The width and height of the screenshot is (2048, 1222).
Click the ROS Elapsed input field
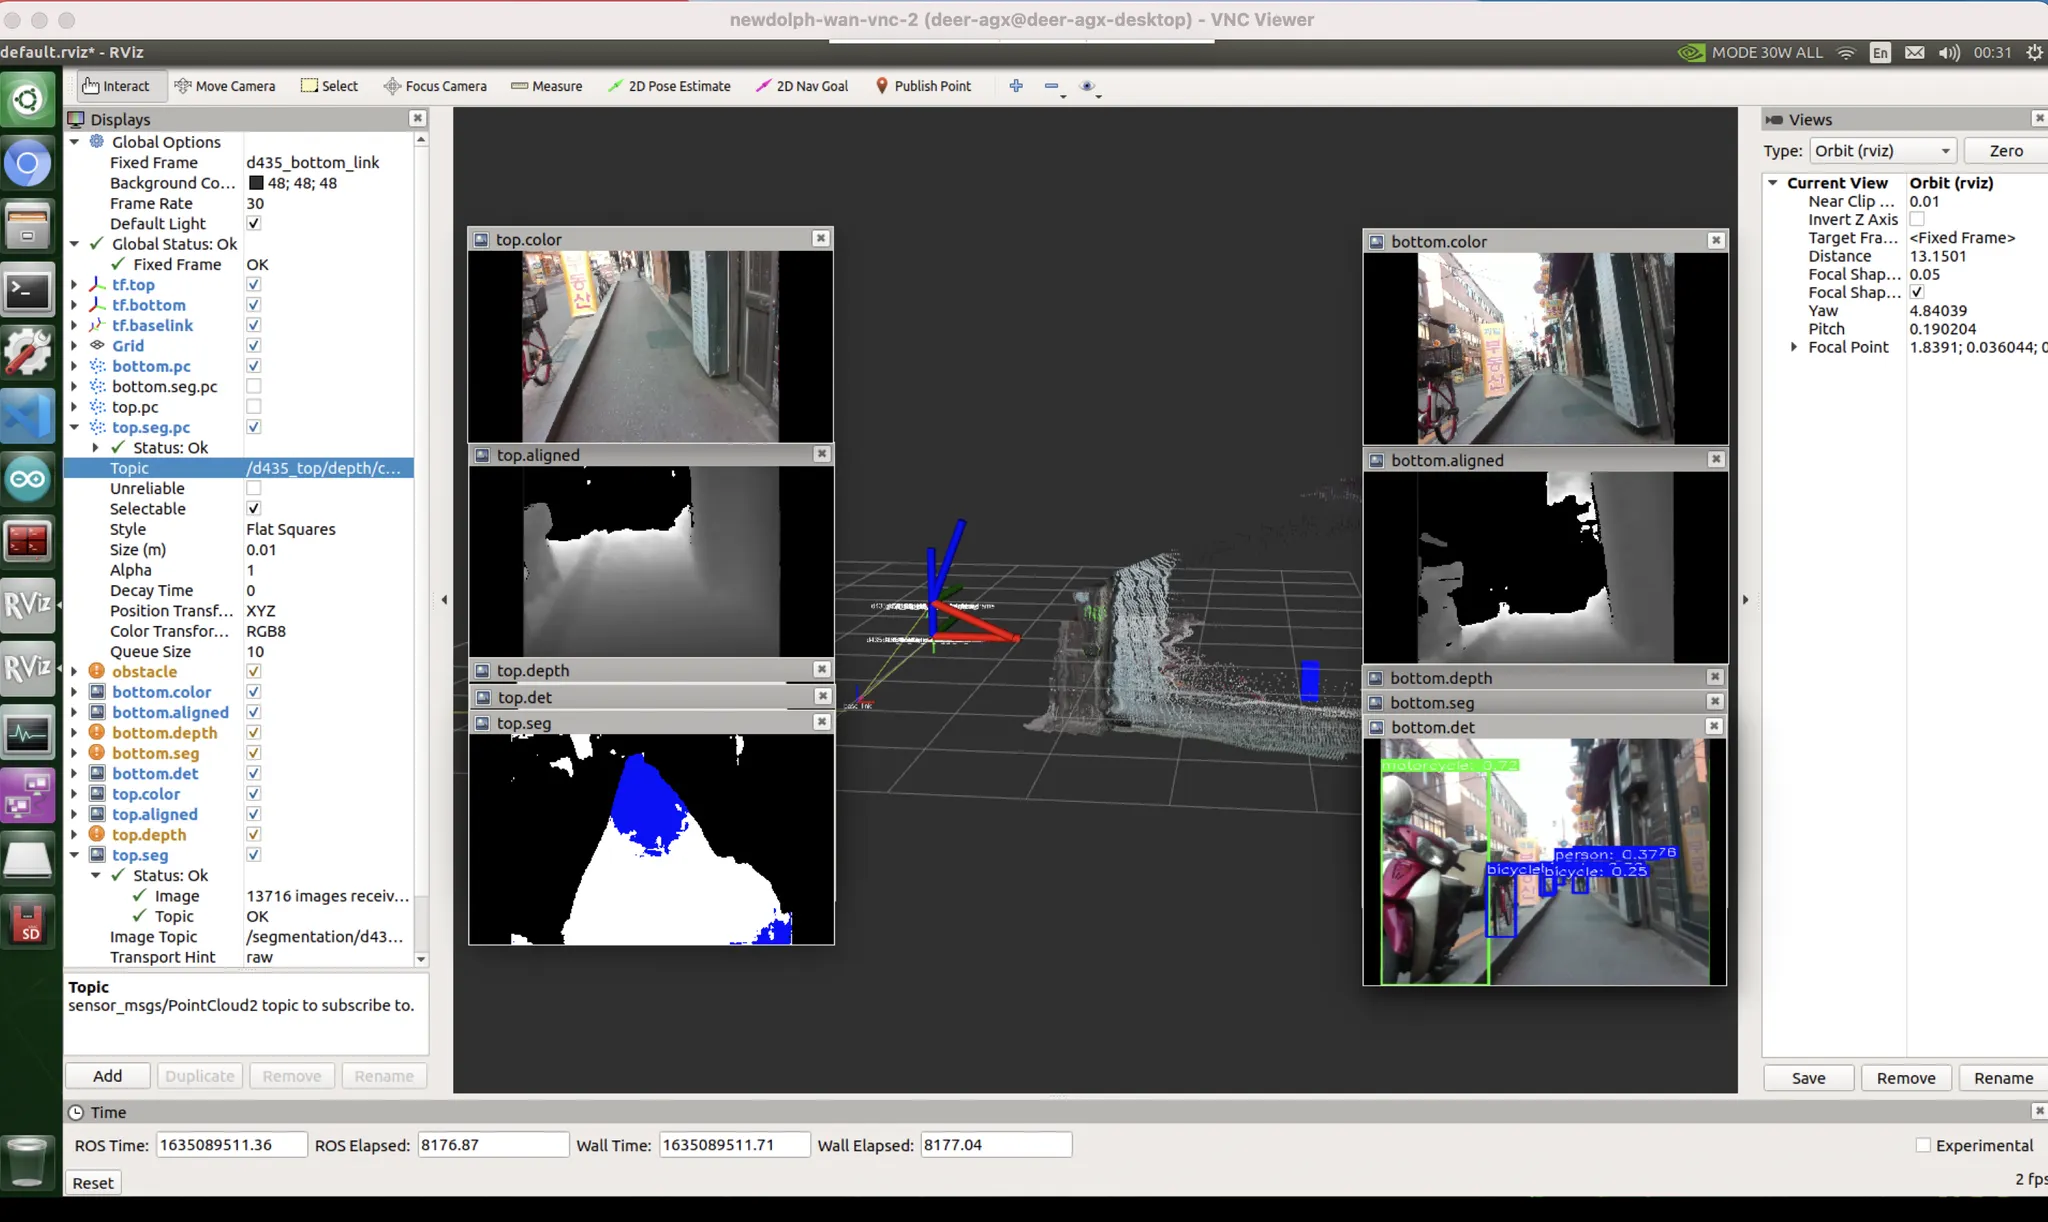[492, 1145]
